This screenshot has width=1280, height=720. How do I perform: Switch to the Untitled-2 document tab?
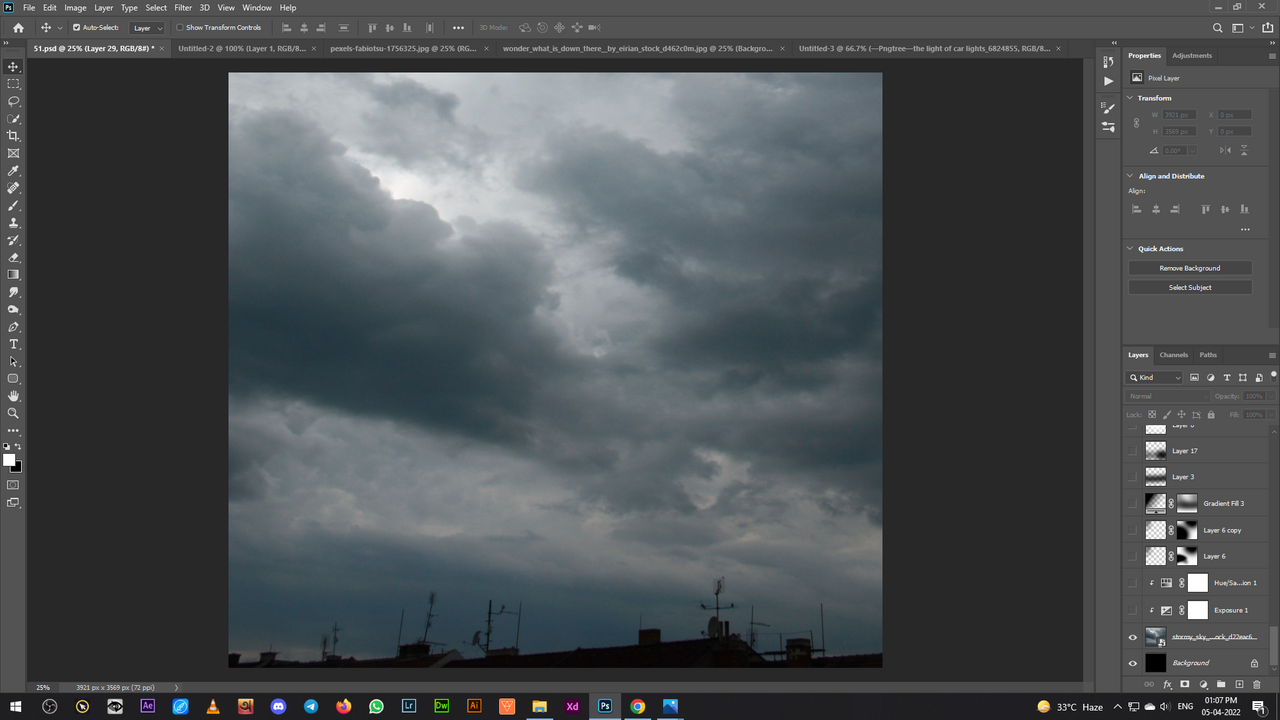pyautogui.click(x=242, y=48)
